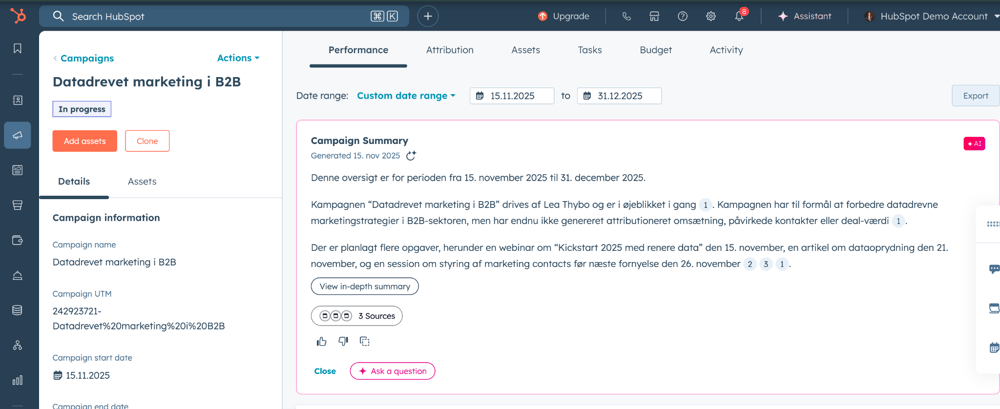Open CRM contacts icon in sidebar

17,100
